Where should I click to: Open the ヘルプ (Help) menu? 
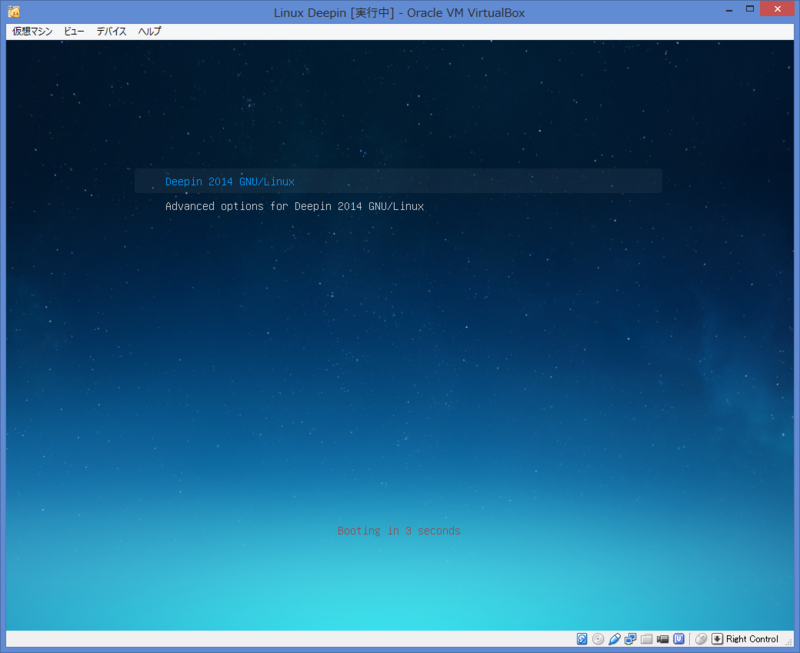point(148,31)
